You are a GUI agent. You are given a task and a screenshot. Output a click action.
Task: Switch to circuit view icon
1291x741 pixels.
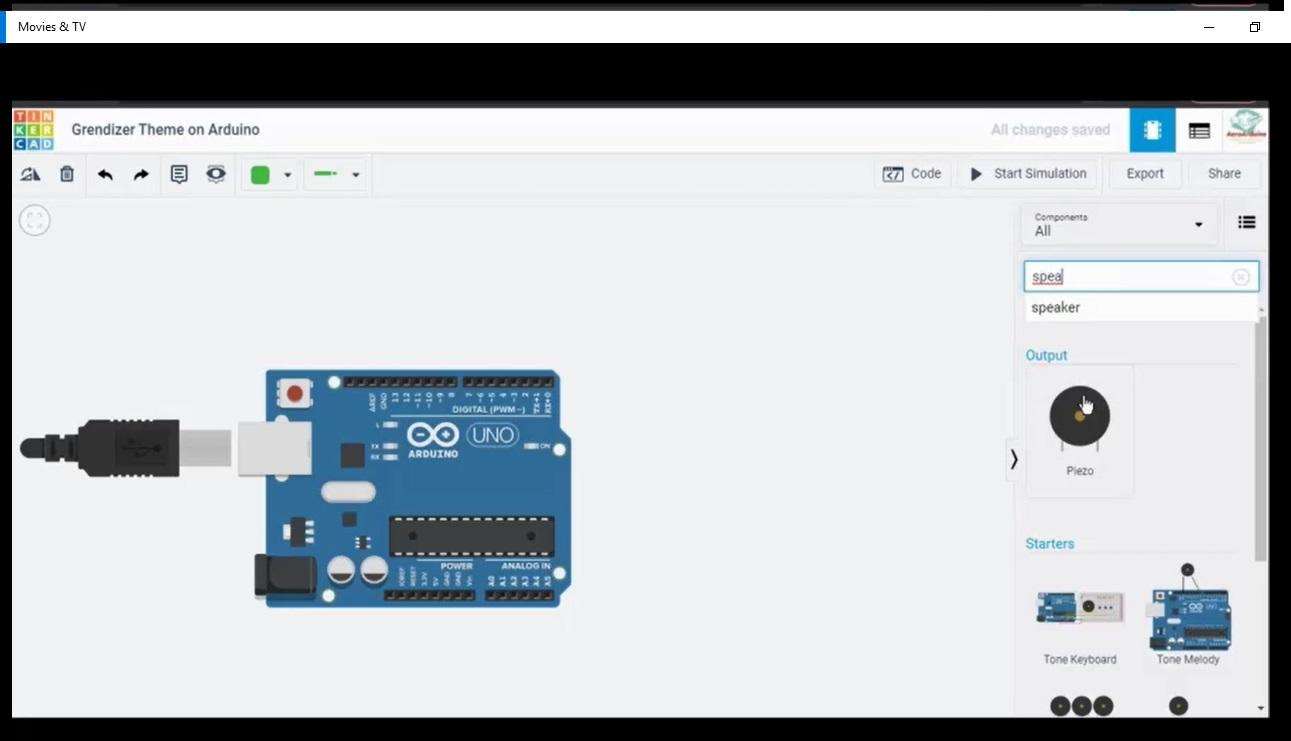click(1152, 130)
